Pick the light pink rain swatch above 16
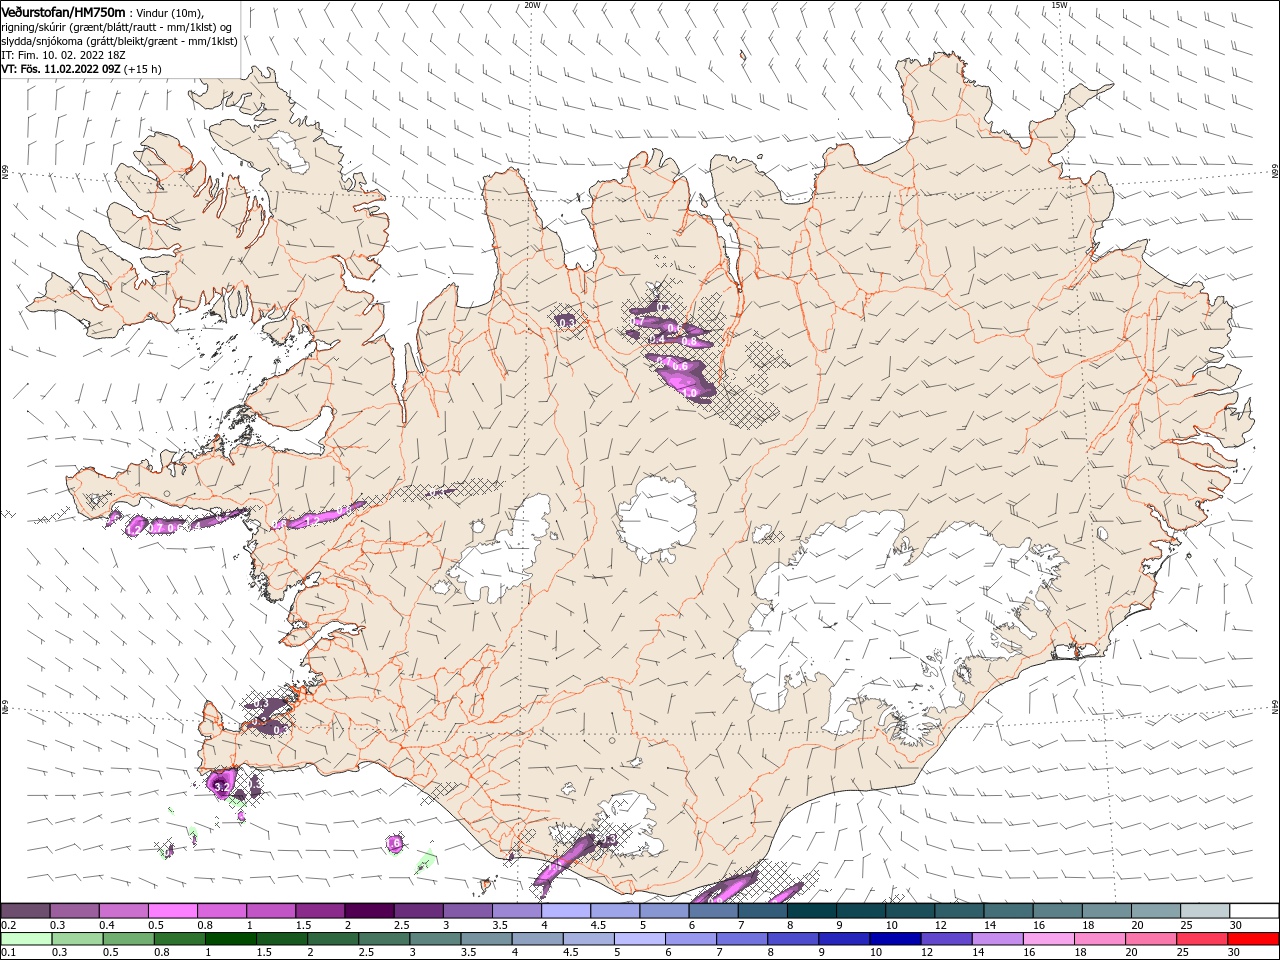Image resolution: width=1280 pixels, height=960 pixels. click(1048, 939)
